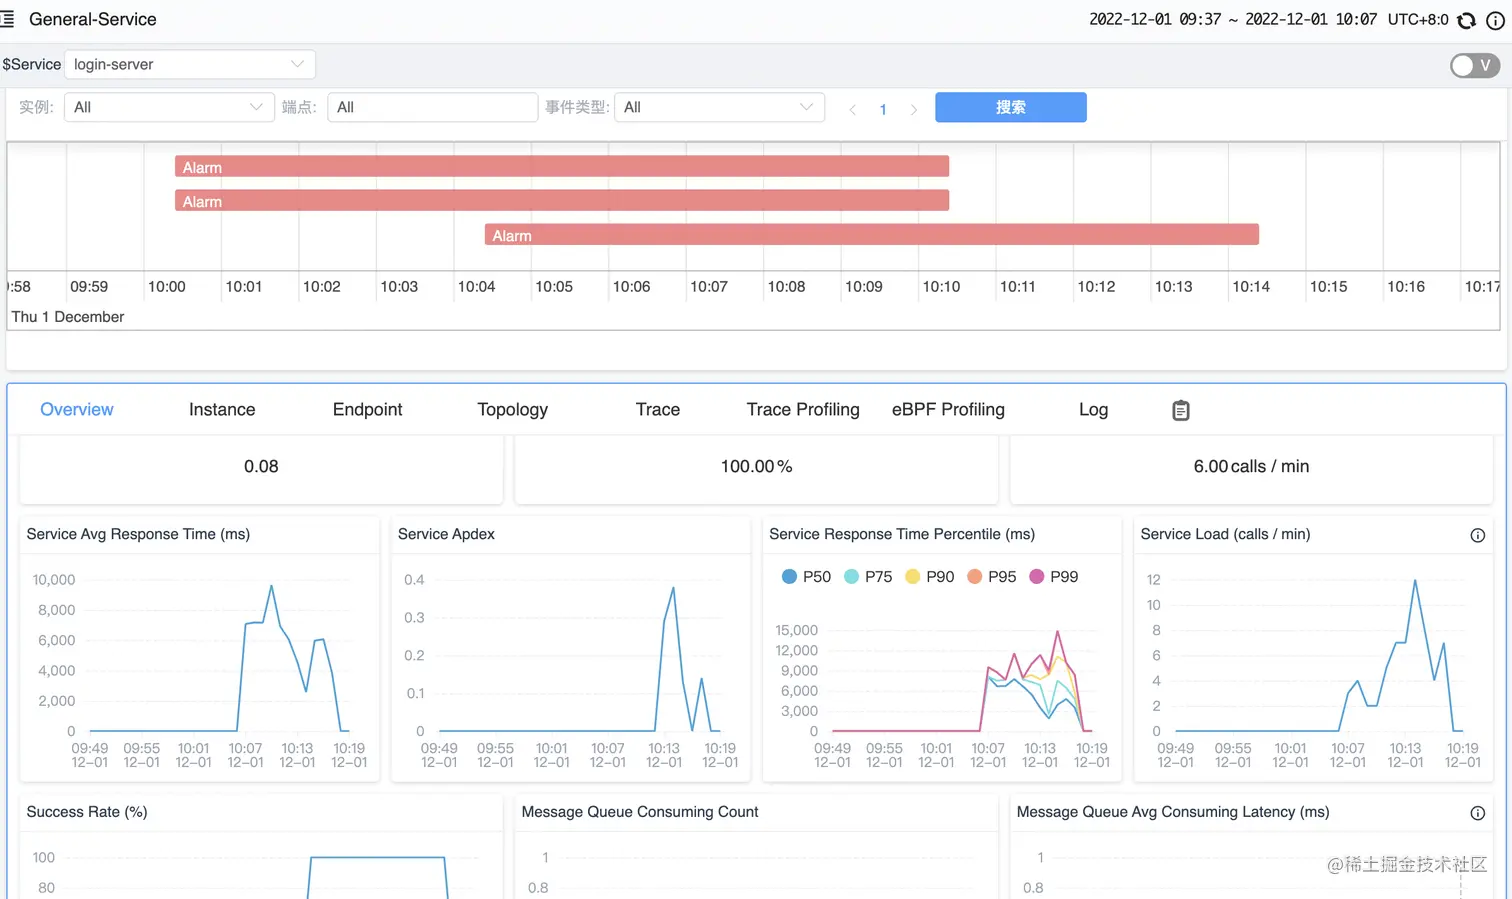1512x899 pixels.
Task: Go to previous page of events
Action: point(852,109)
